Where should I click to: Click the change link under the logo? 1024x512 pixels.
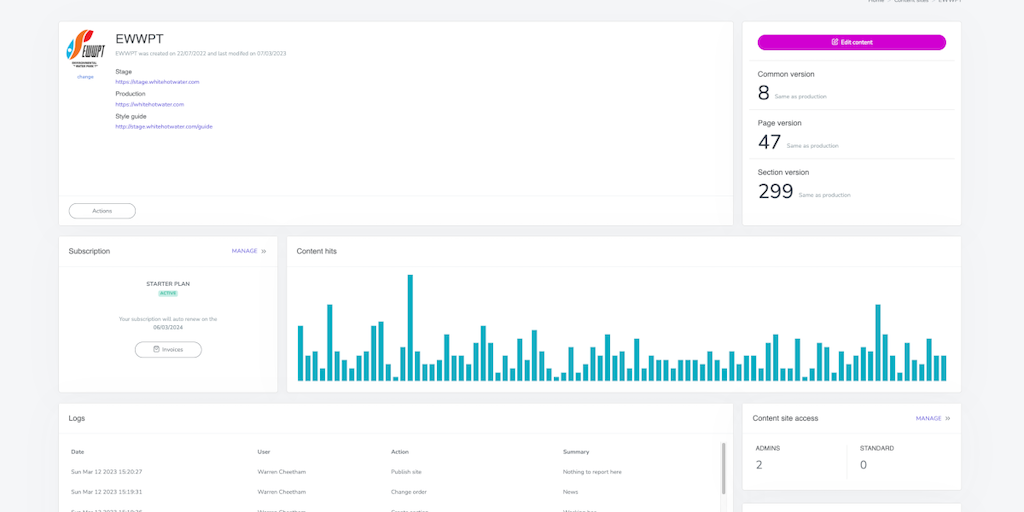(85, 76)
